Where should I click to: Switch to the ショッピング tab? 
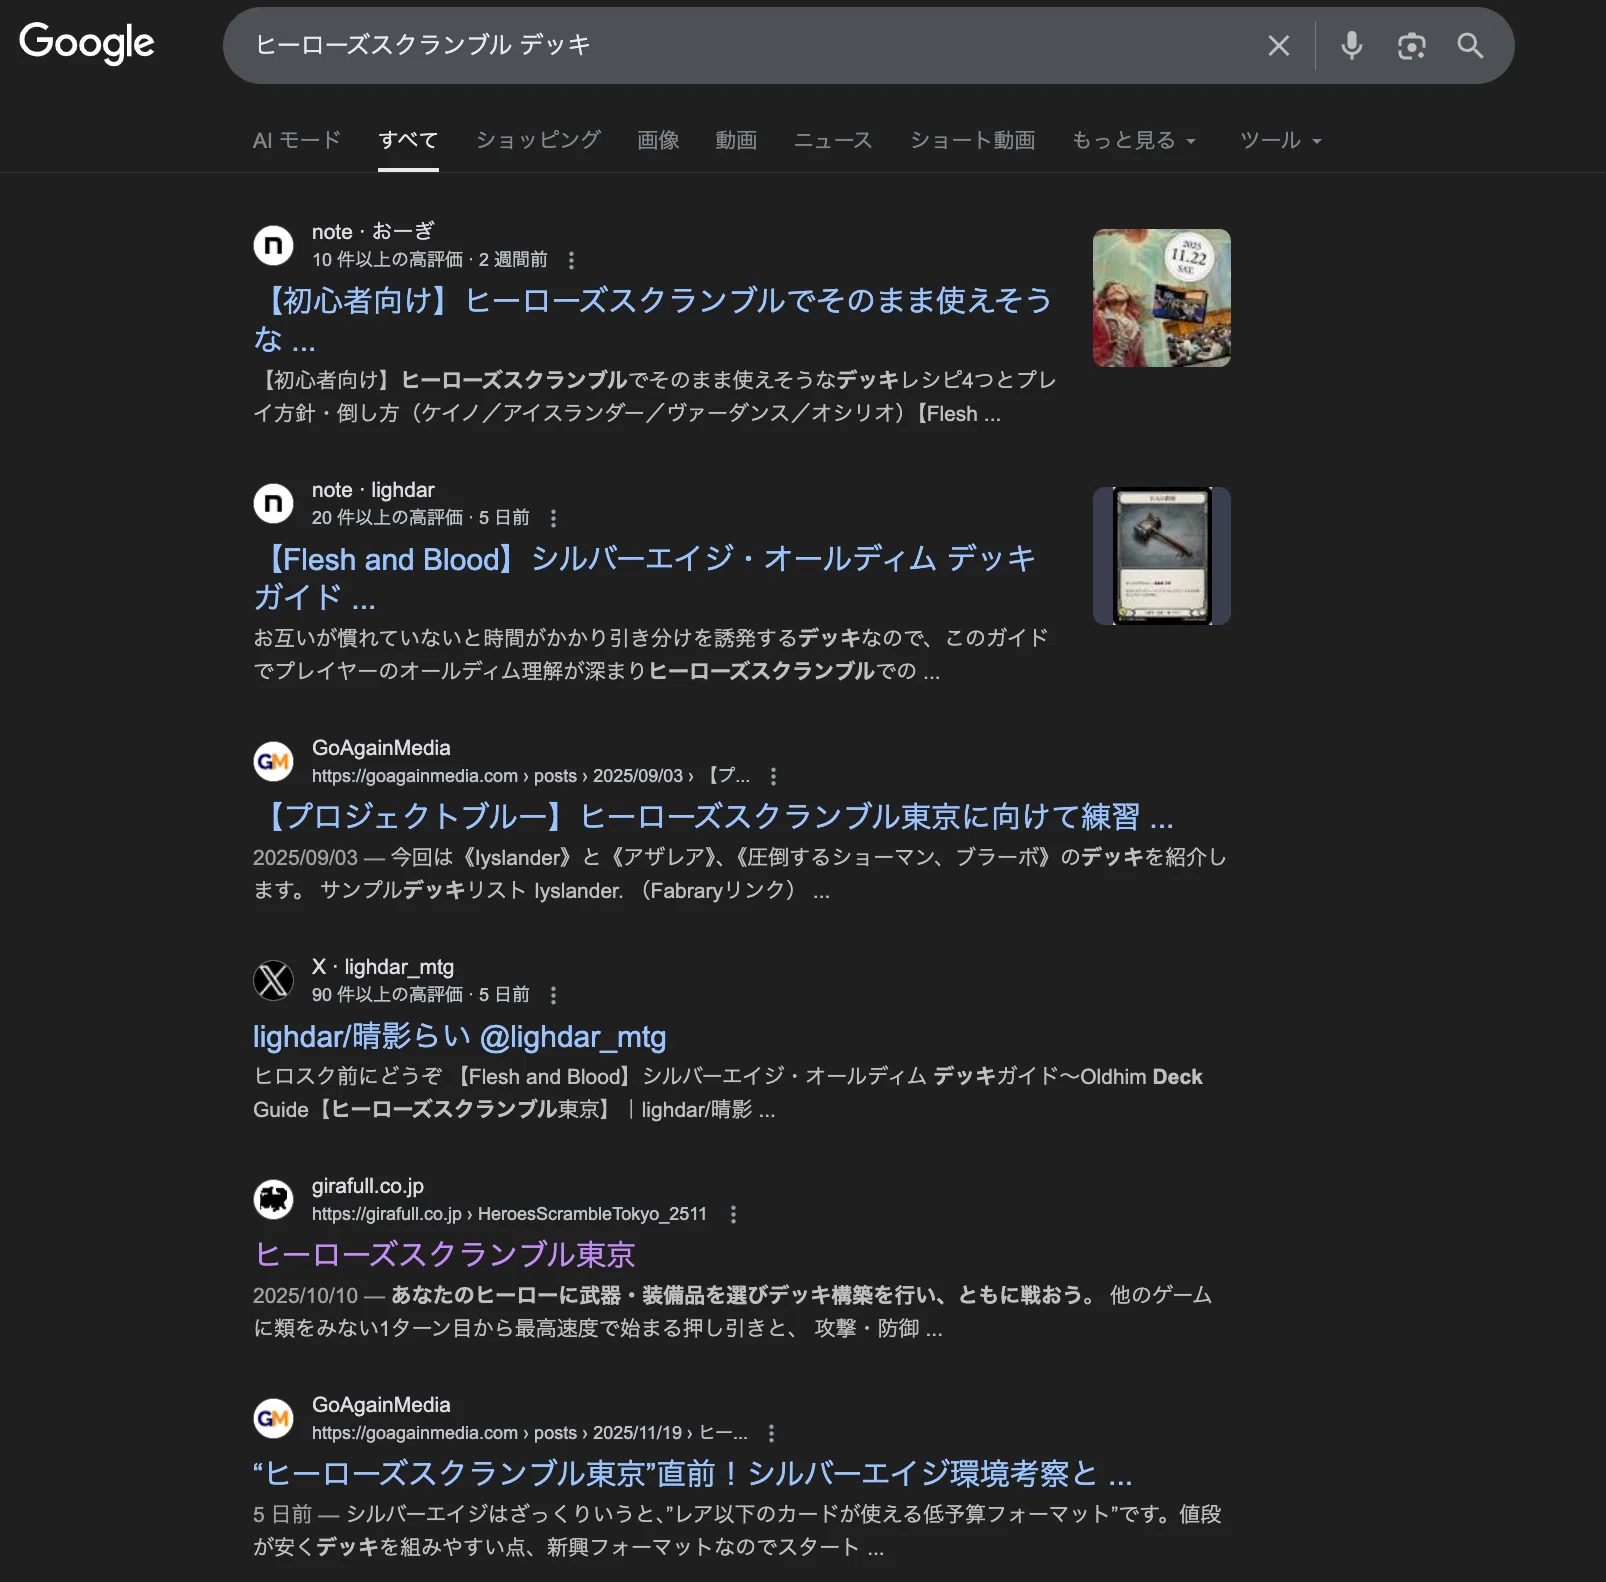(538, 140)
